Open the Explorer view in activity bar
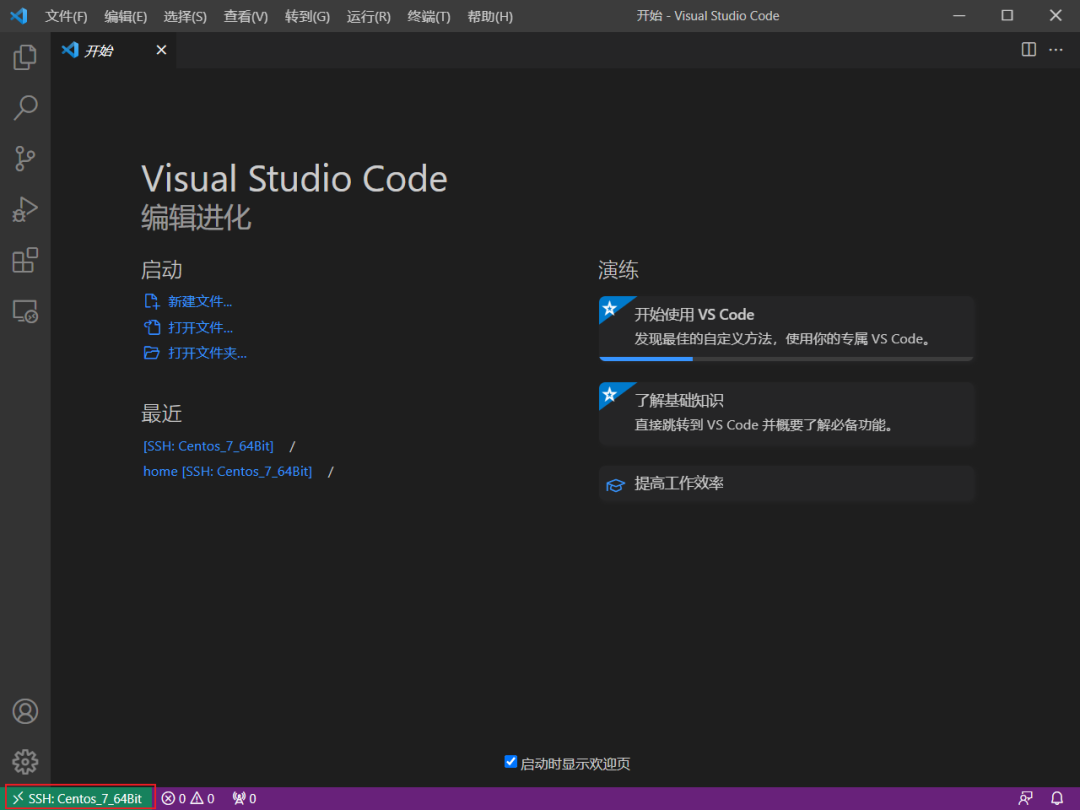 (x=25, y=56)
